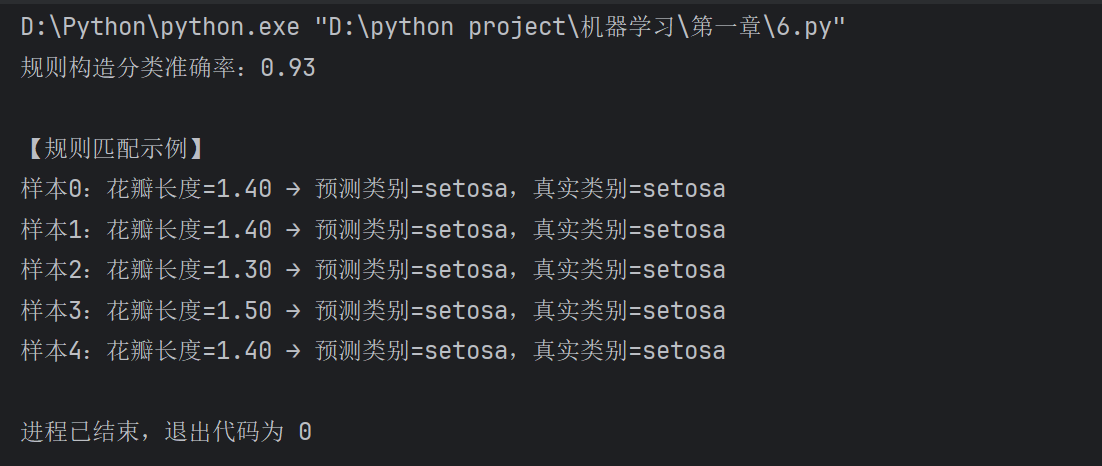Click predicted setosa in 样本1 row
The height and width of the screenshot is (466, 1102).
pos(466,230)
